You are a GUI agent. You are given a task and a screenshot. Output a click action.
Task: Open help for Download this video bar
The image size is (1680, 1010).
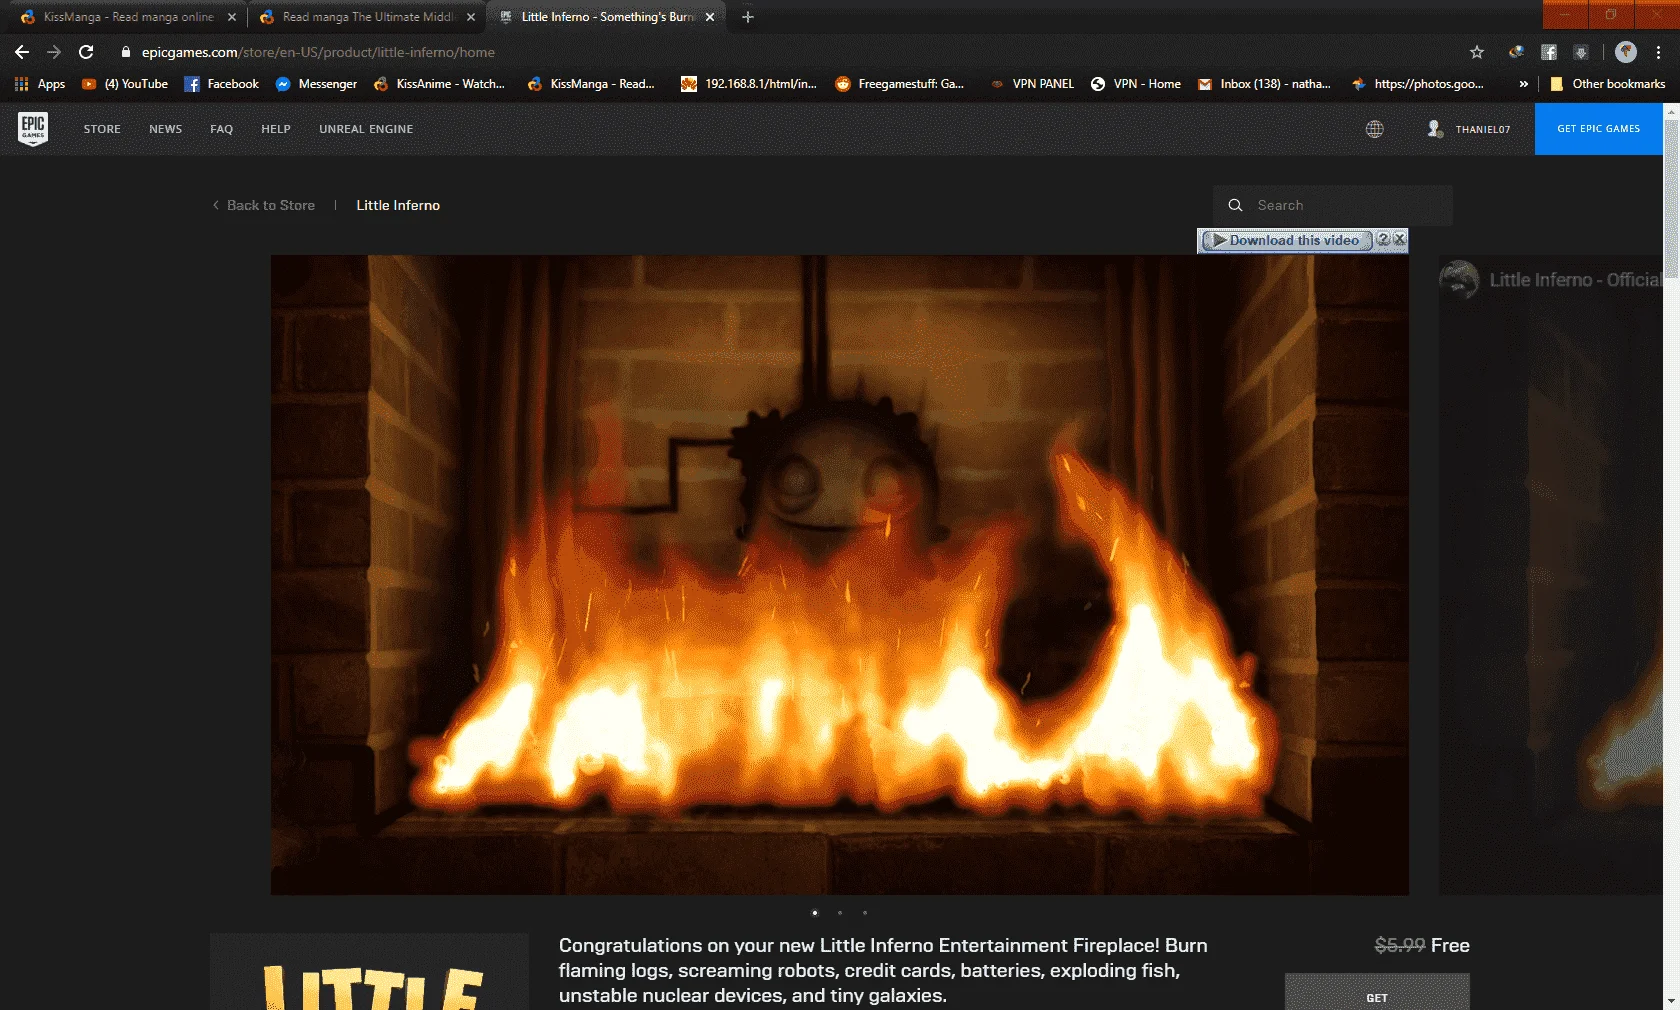coord(1383,239)
